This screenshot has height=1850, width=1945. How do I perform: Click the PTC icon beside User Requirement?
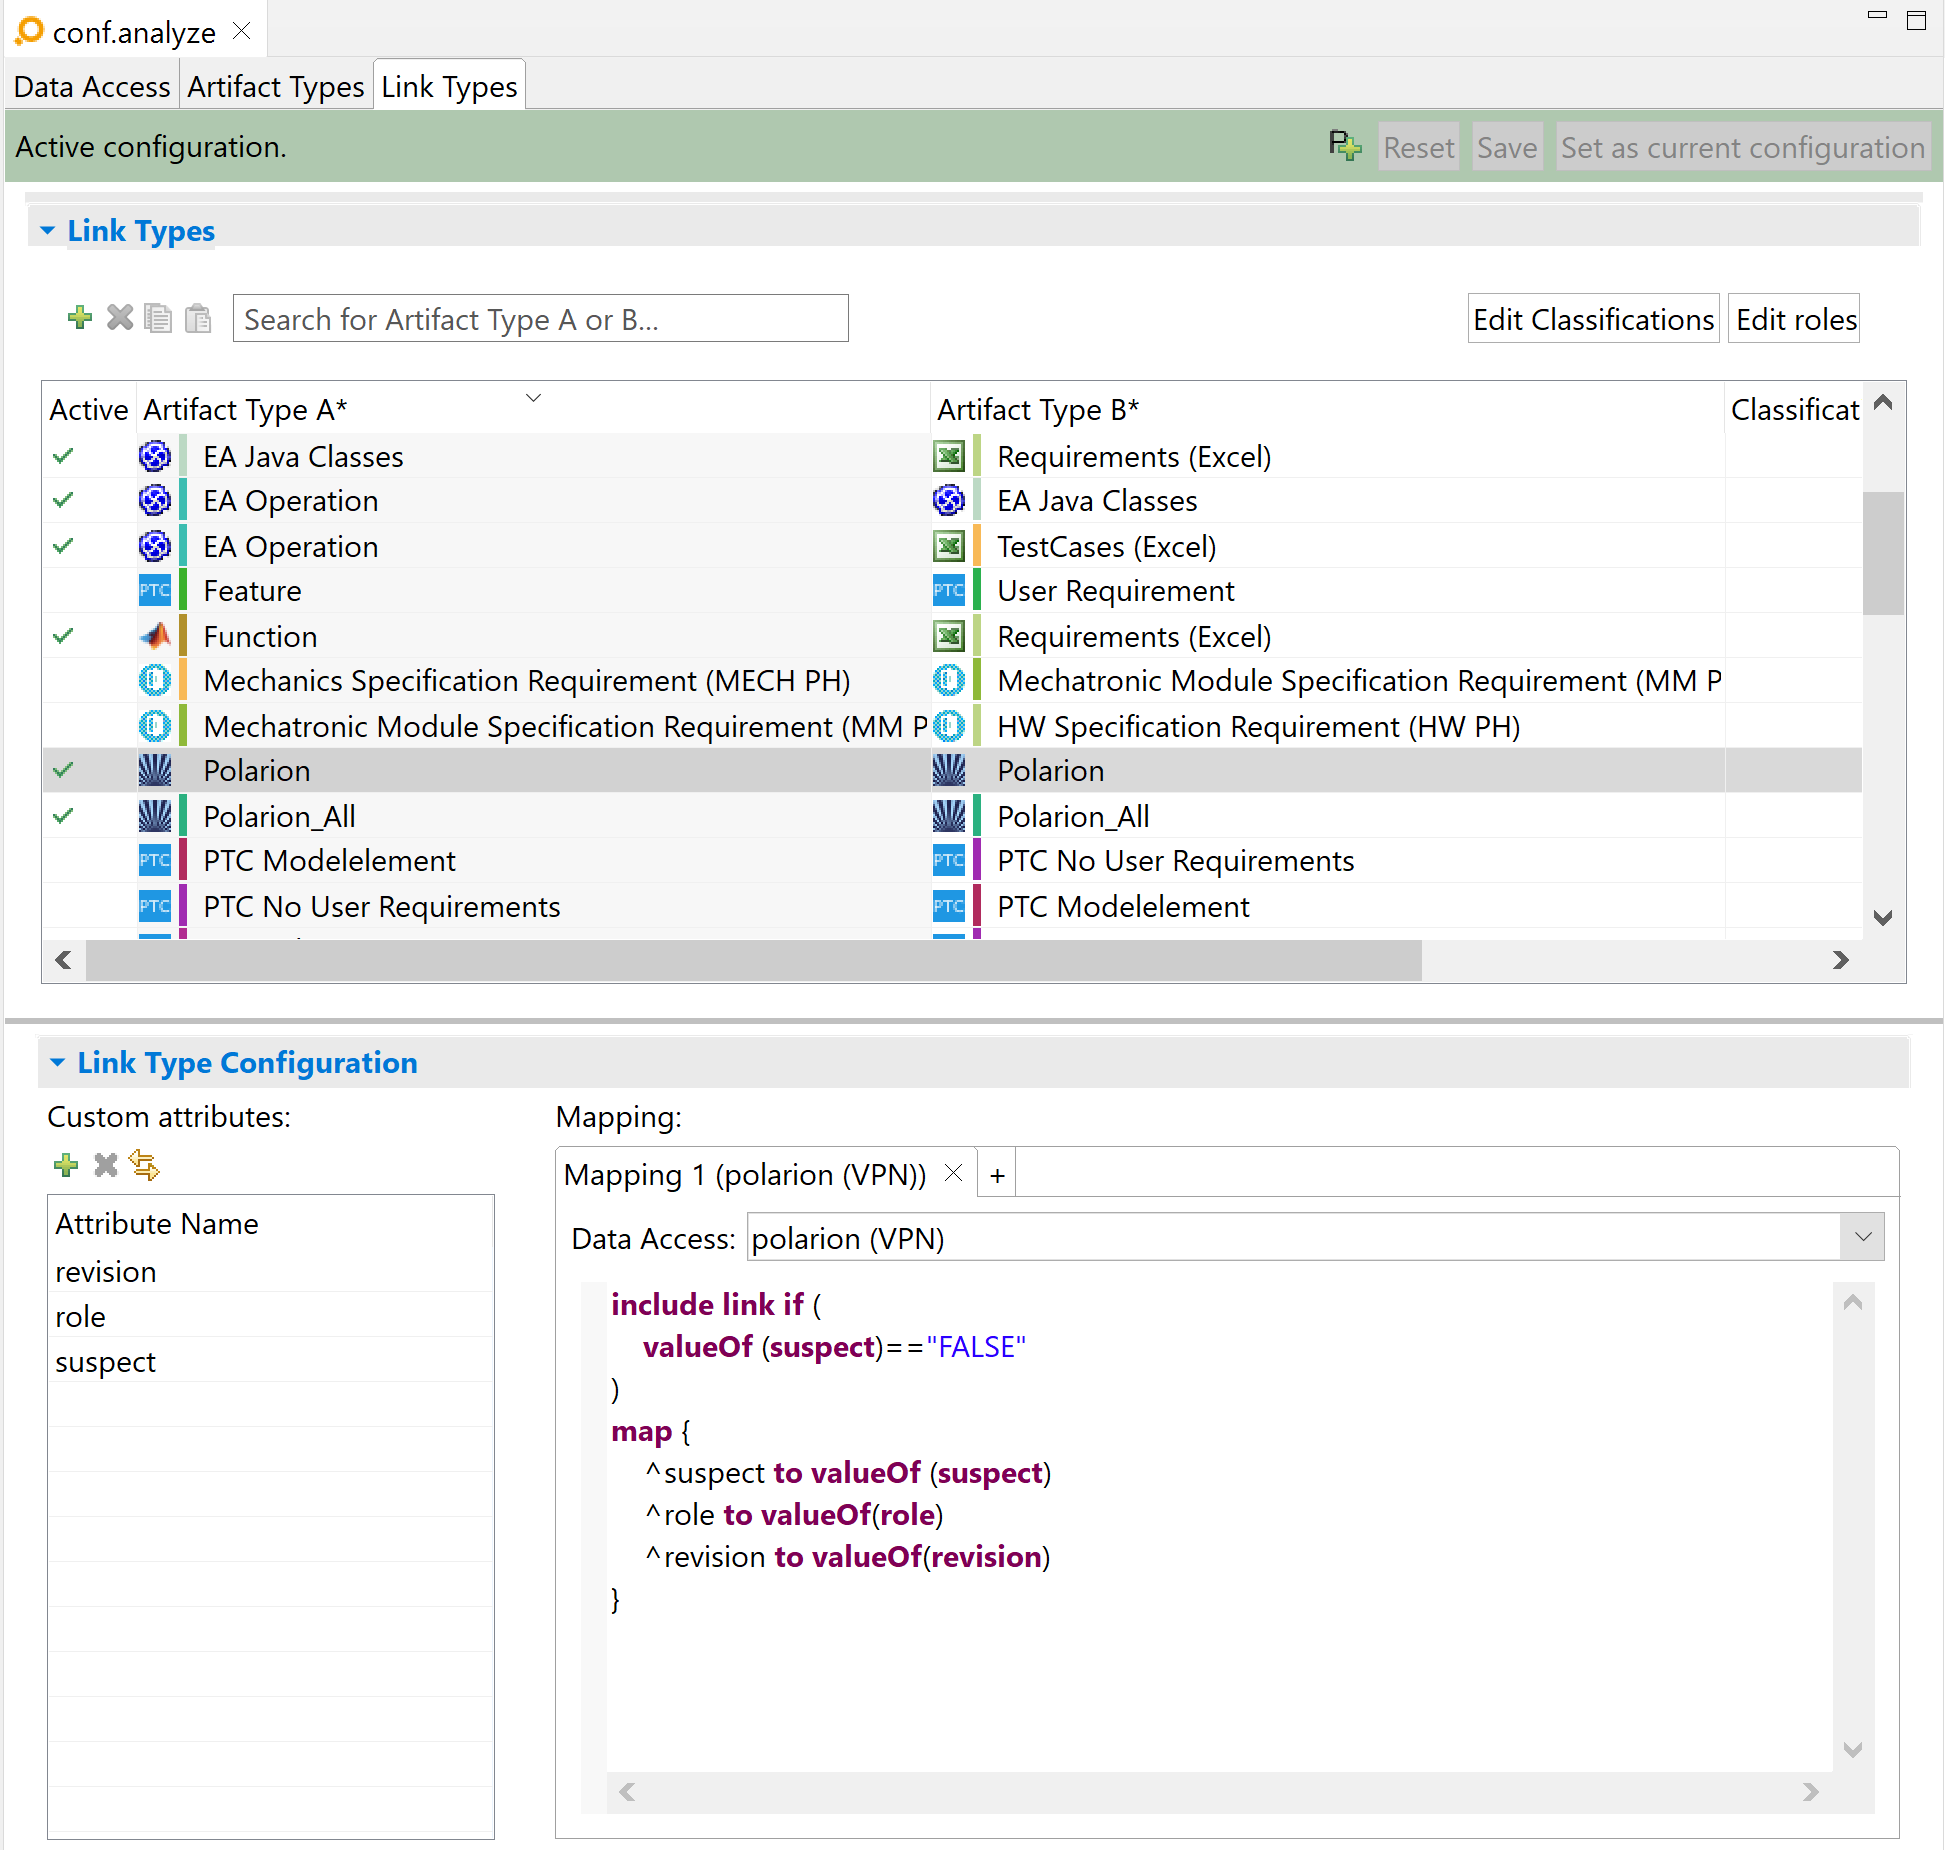(949, 591)
